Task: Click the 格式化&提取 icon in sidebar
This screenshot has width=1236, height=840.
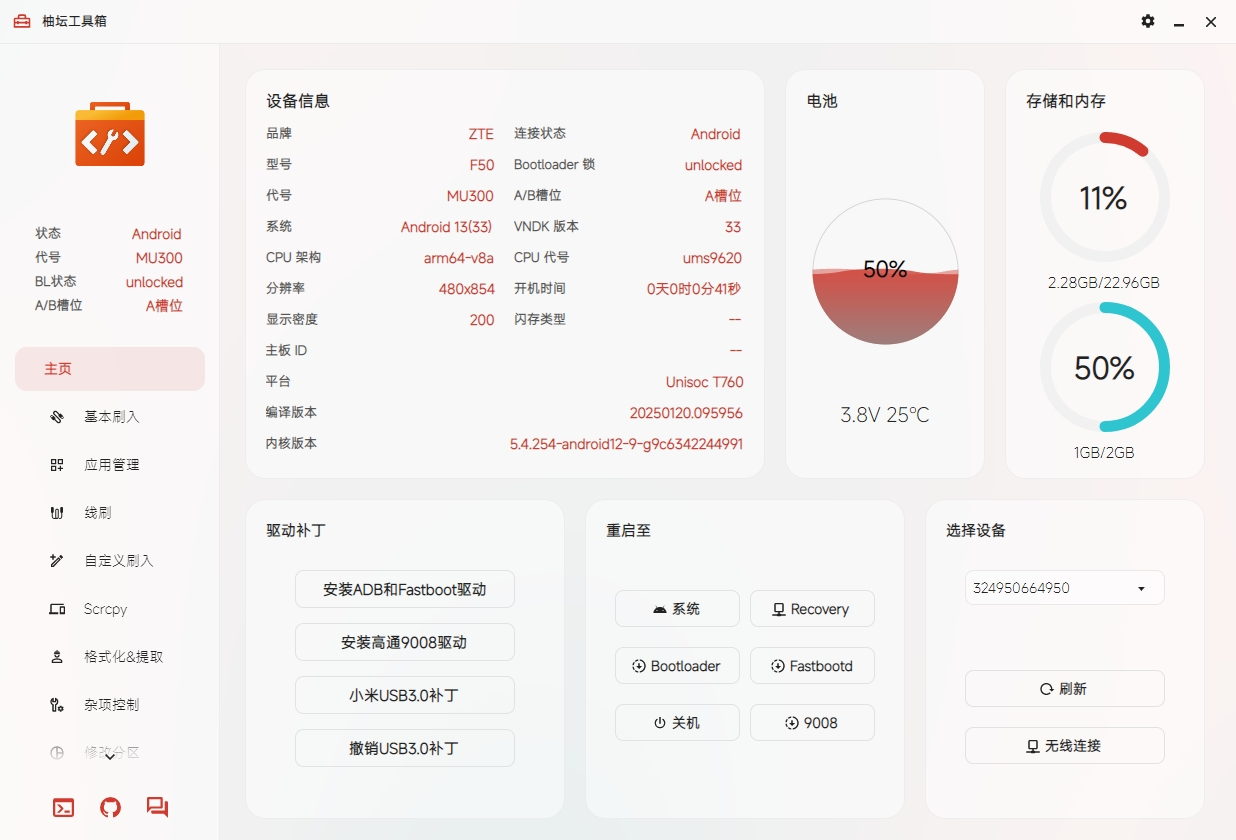Action: pos(57,657)
